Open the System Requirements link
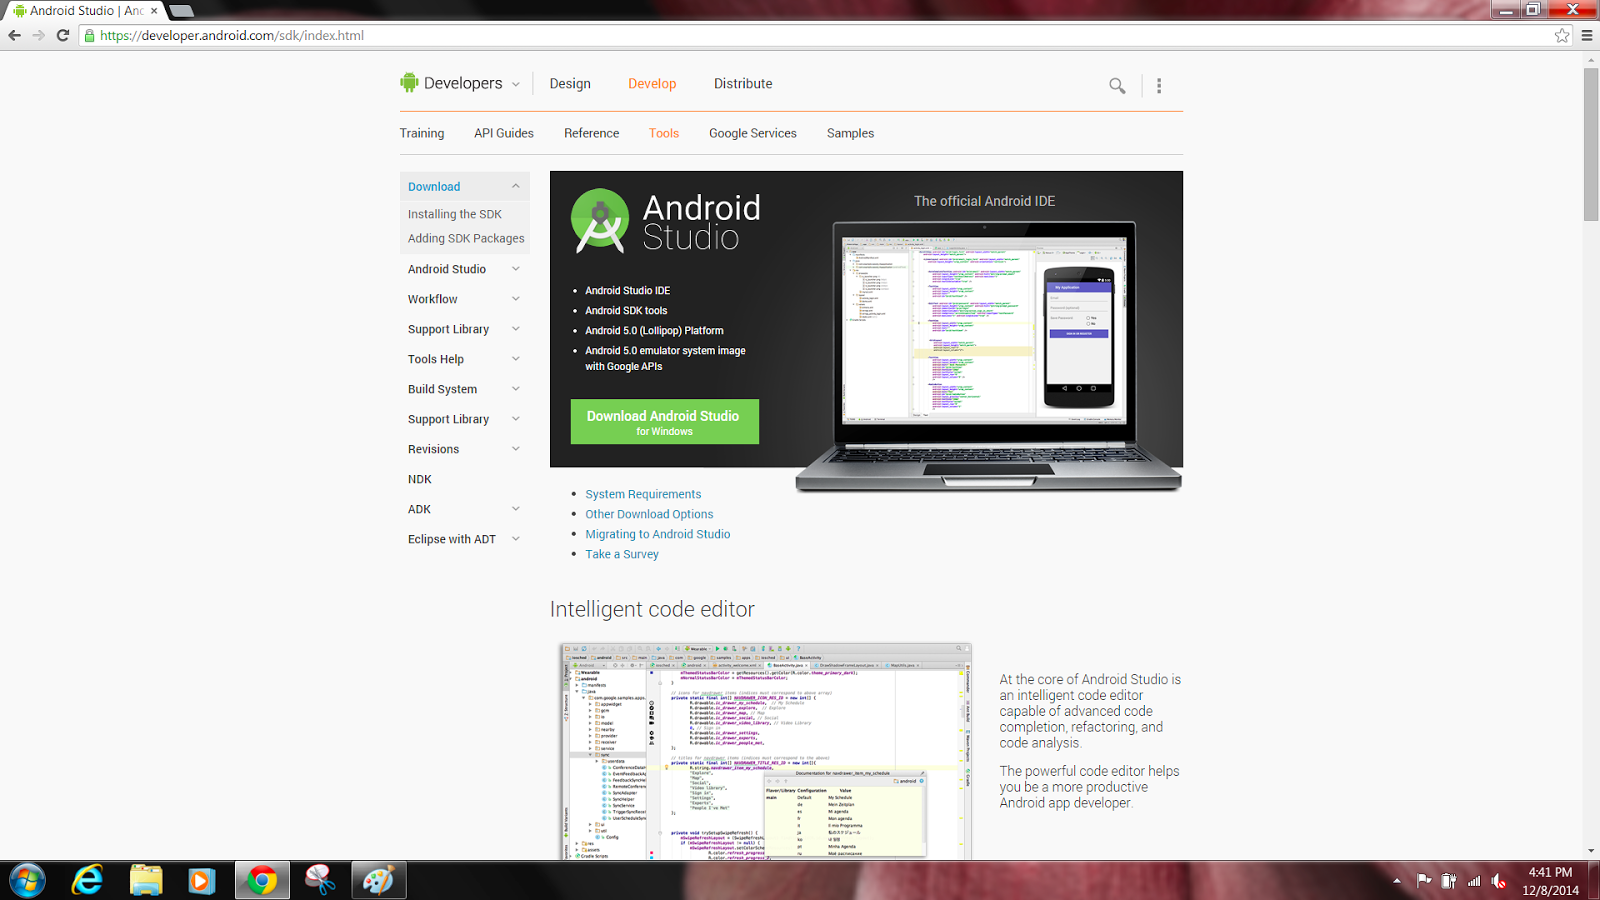Screen dimensions: 1600x900 [643, 494]
